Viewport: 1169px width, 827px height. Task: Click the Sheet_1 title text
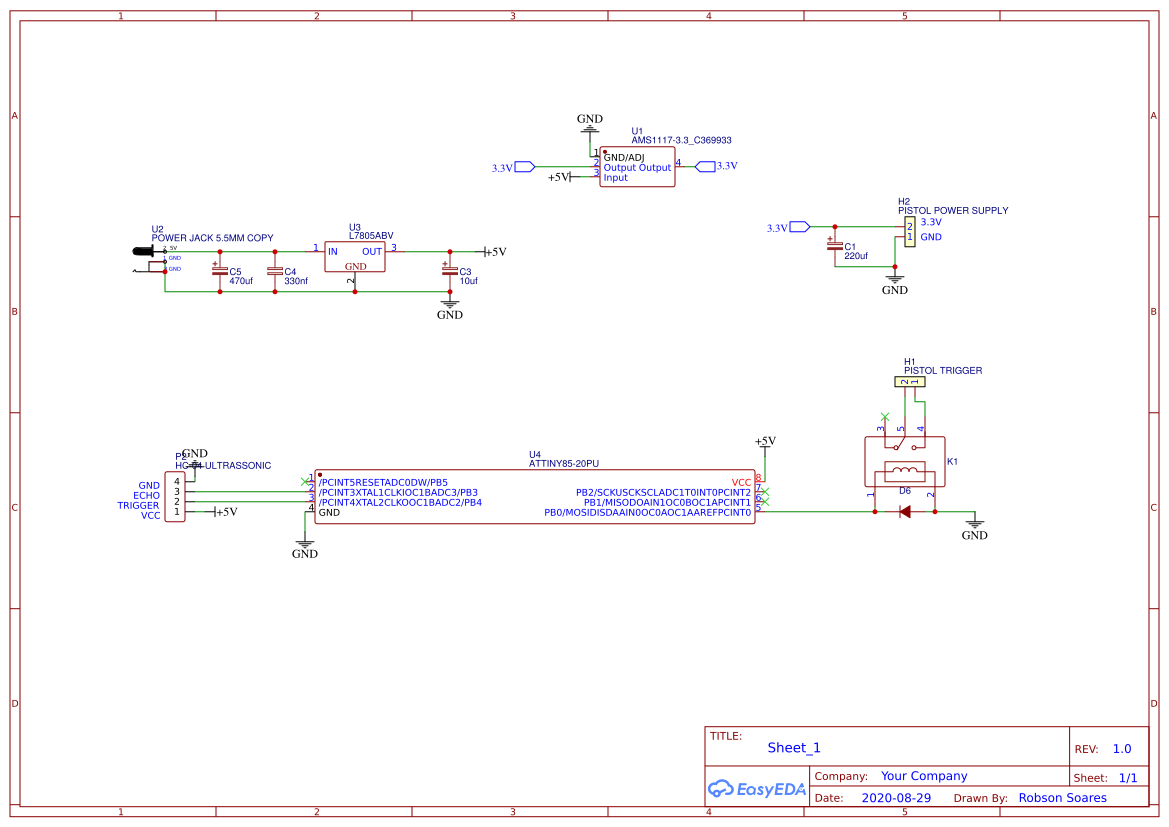click(x=793, y=747)
